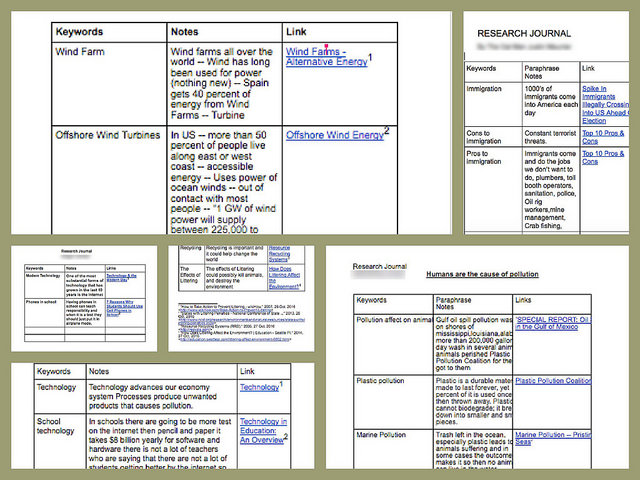Select the School technology keyword cell

point(60,441)
